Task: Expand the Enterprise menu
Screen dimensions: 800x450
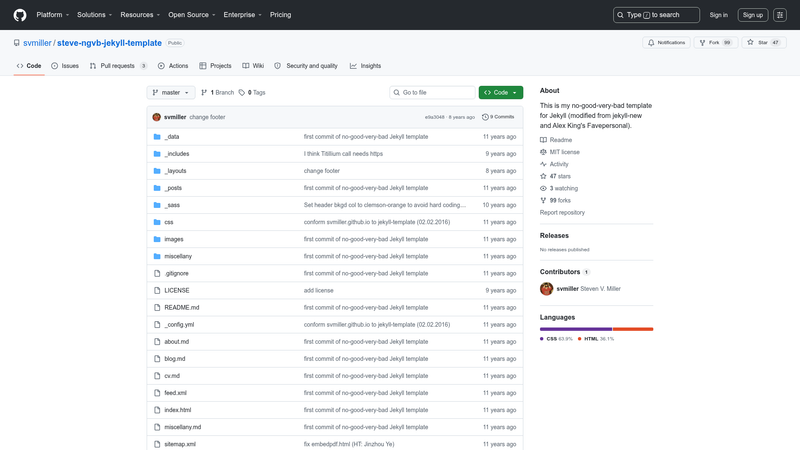Action: coord(242,15)
